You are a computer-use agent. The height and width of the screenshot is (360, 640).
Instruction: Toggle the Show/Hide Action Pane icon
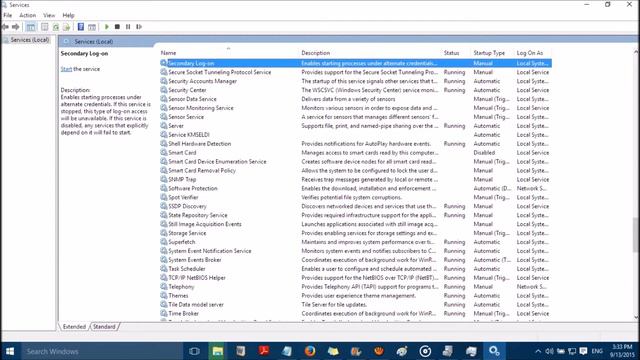(92, 27)
